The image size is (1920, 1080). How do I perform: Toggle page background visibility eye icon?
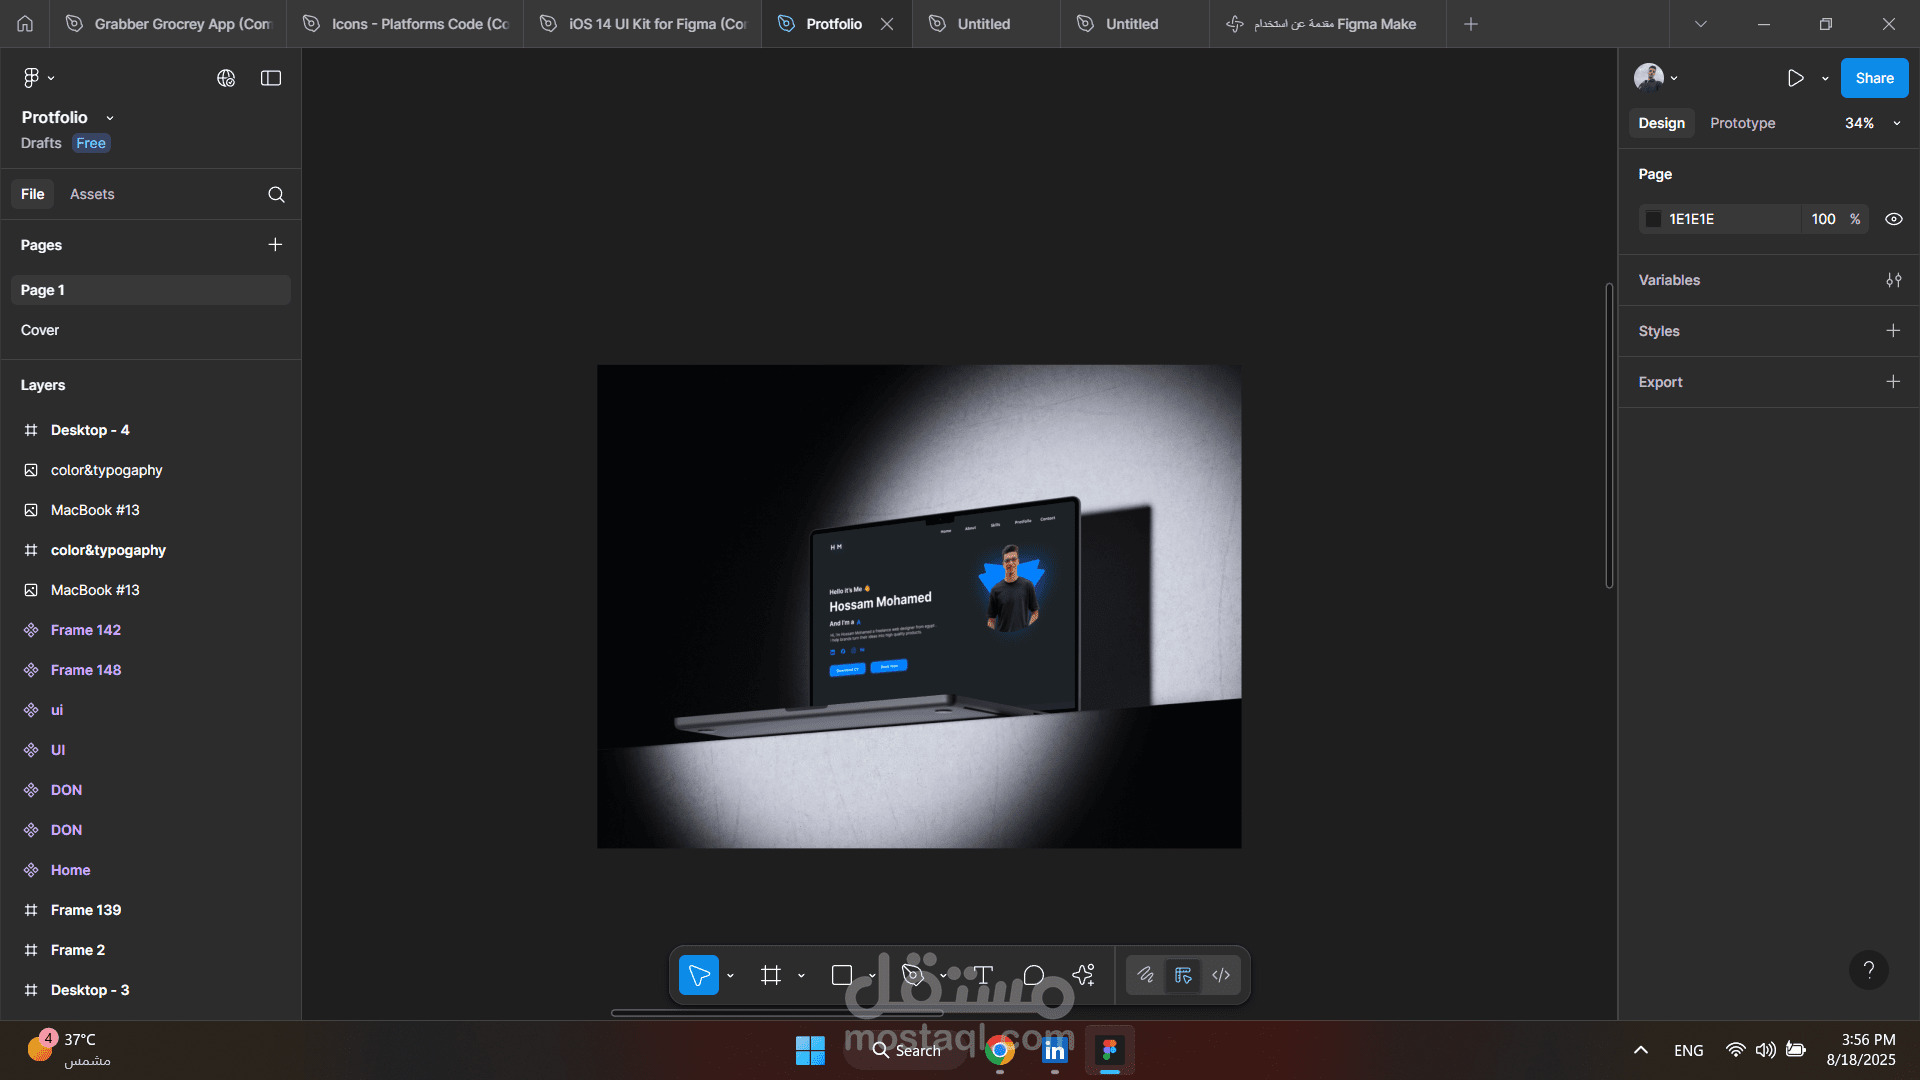tap(1893, 219)
